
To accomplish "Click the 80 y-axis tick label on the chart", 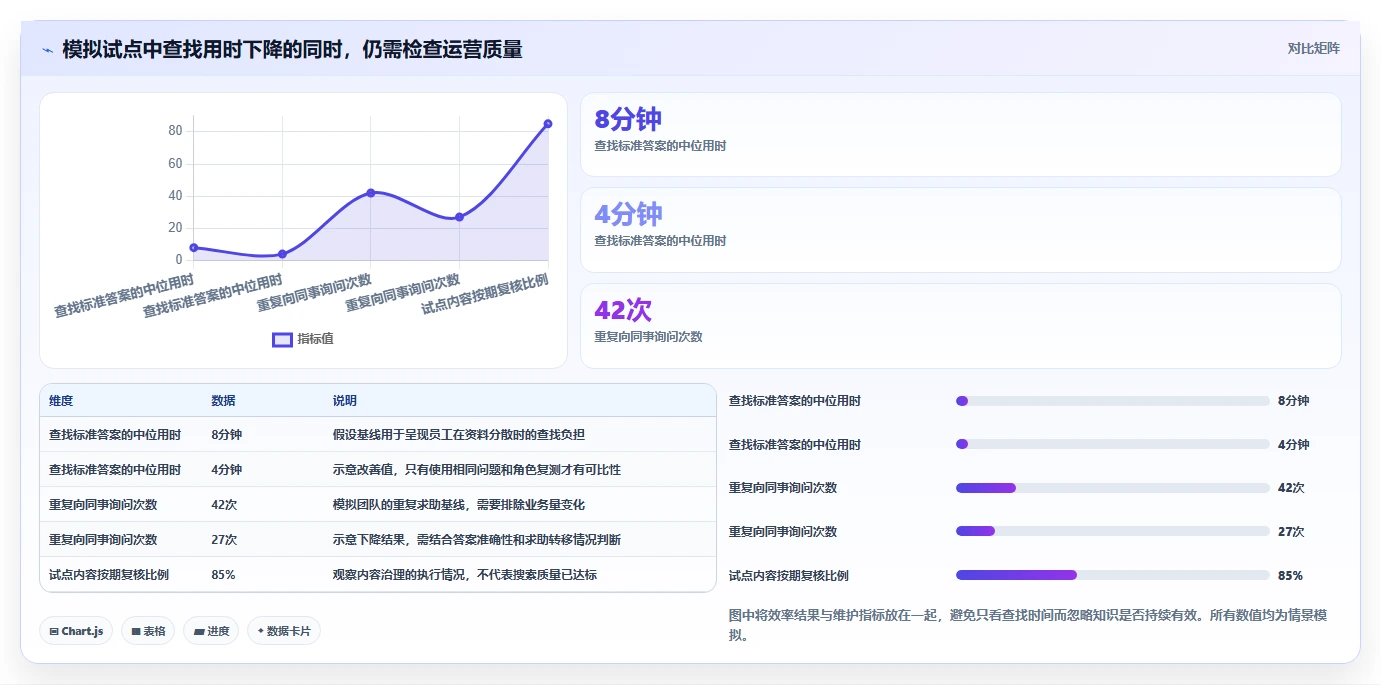I will click(175, 131).
